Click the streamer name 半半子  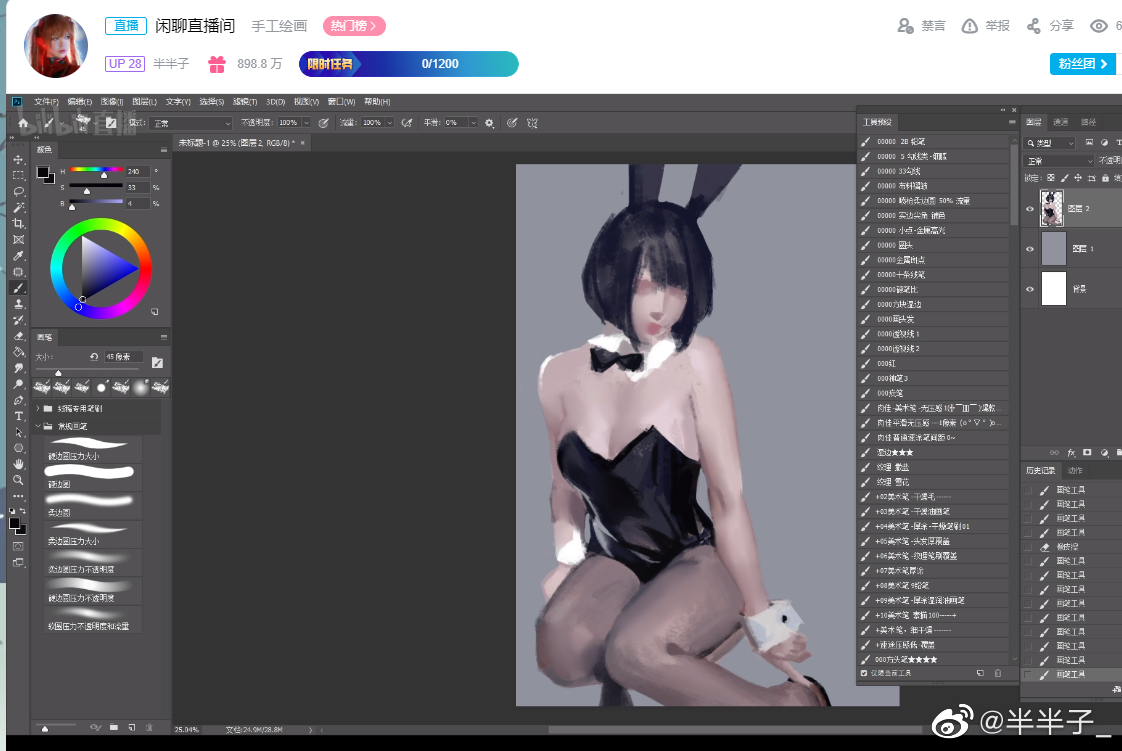[171, 64]
